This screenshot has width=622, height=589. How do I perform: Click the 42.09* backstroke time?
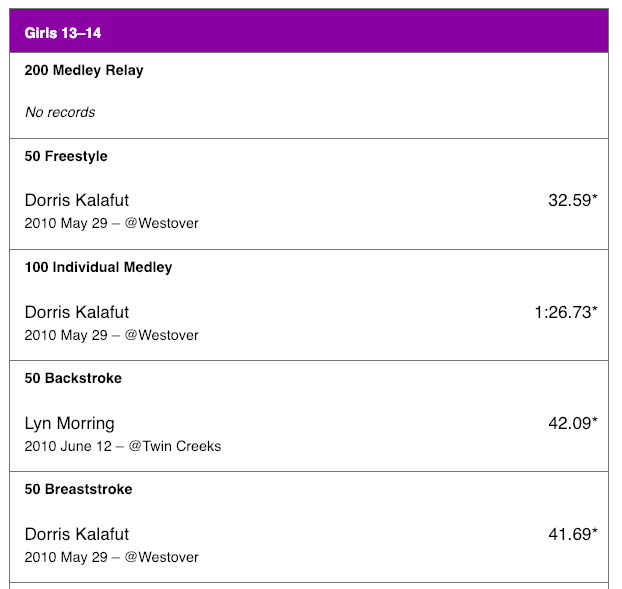point(572,423)
